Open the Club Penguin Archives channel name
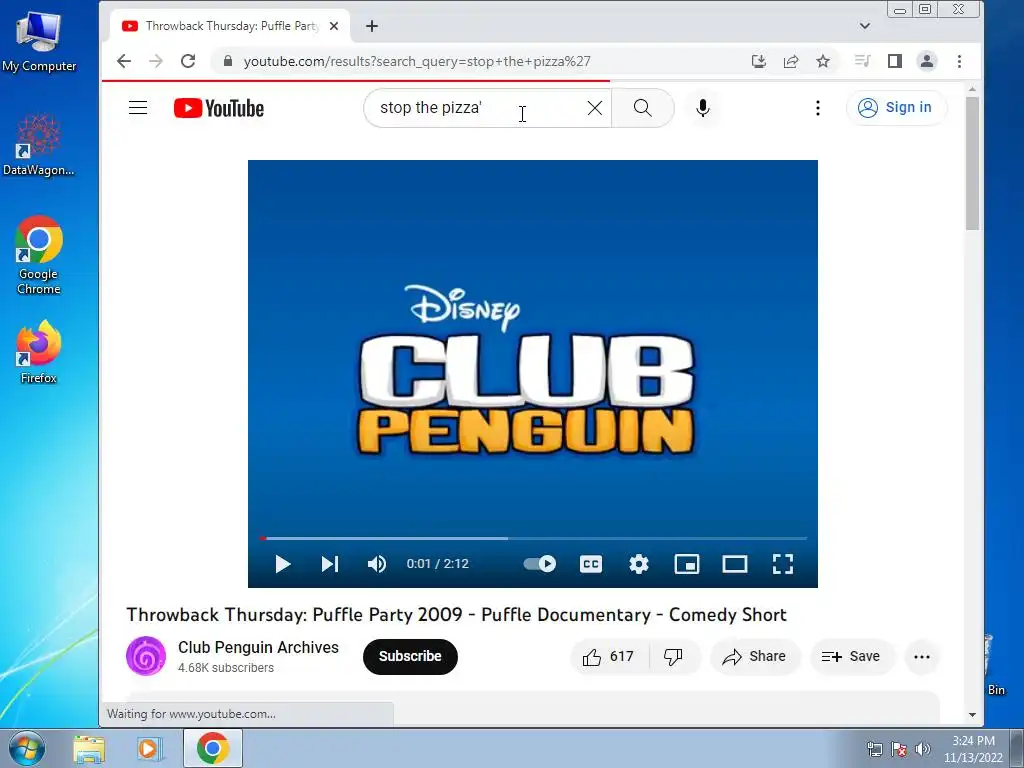 [x=258, y=647]
